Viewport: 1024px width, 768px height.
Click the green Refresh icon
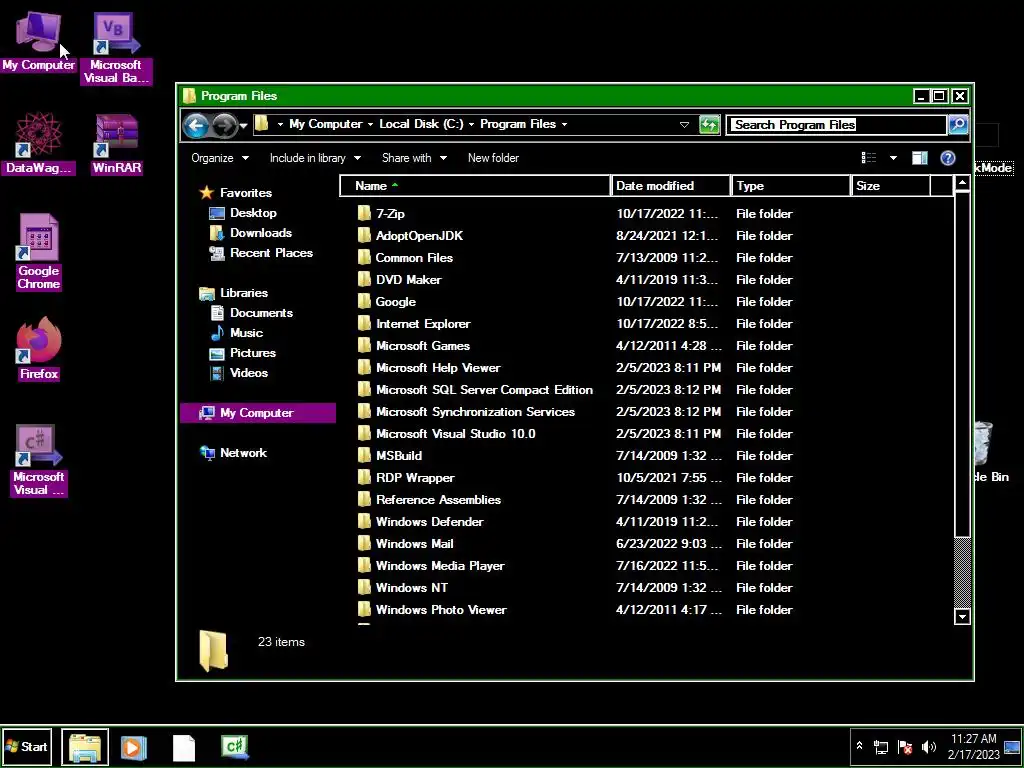(709, 124)
